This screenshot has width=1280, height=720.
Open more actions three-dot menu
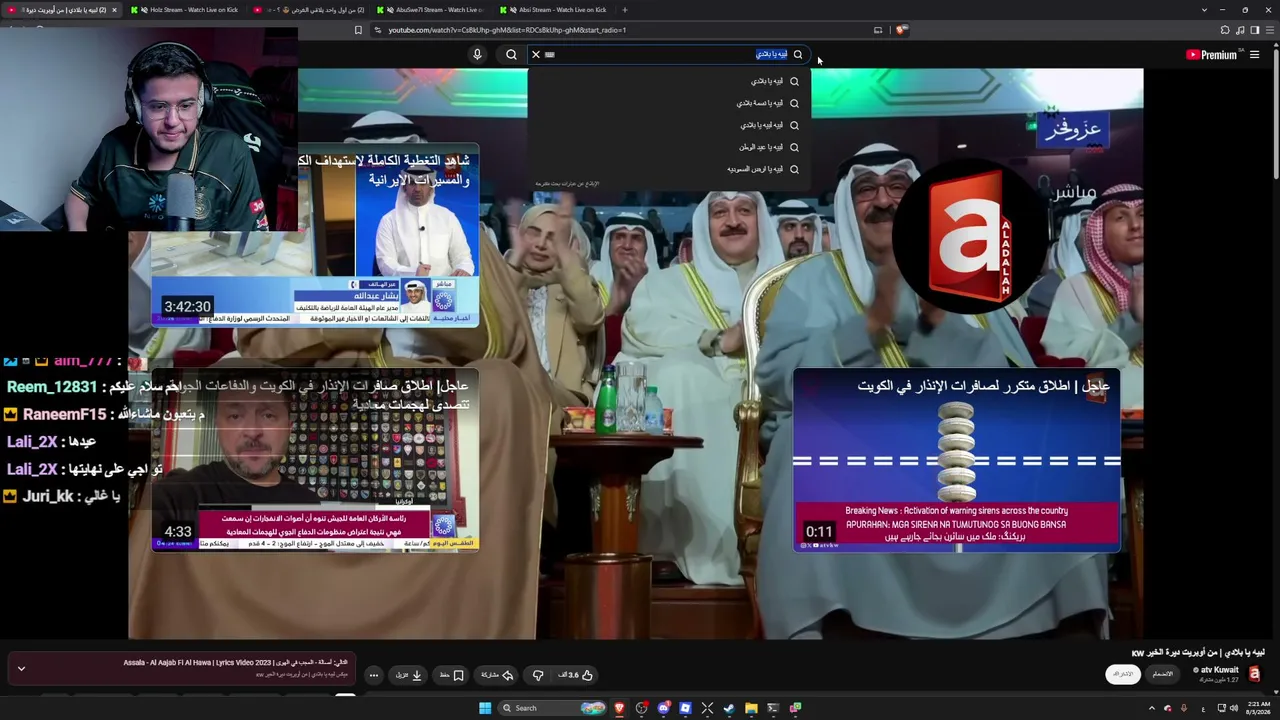(x=374, y=675)
